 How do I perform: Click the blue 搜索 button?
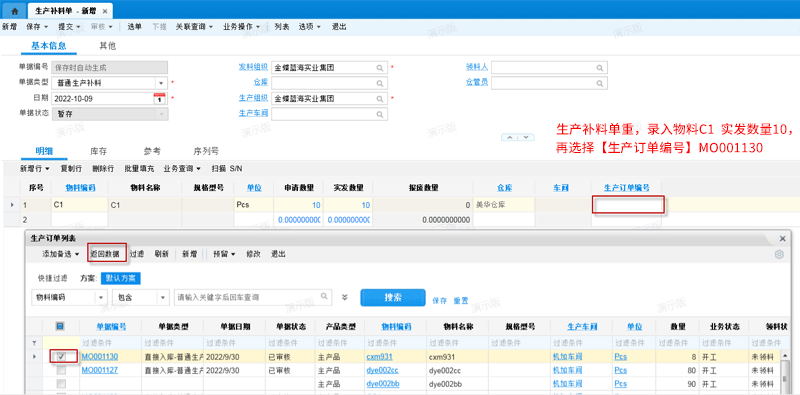click(x=393, y=298)
